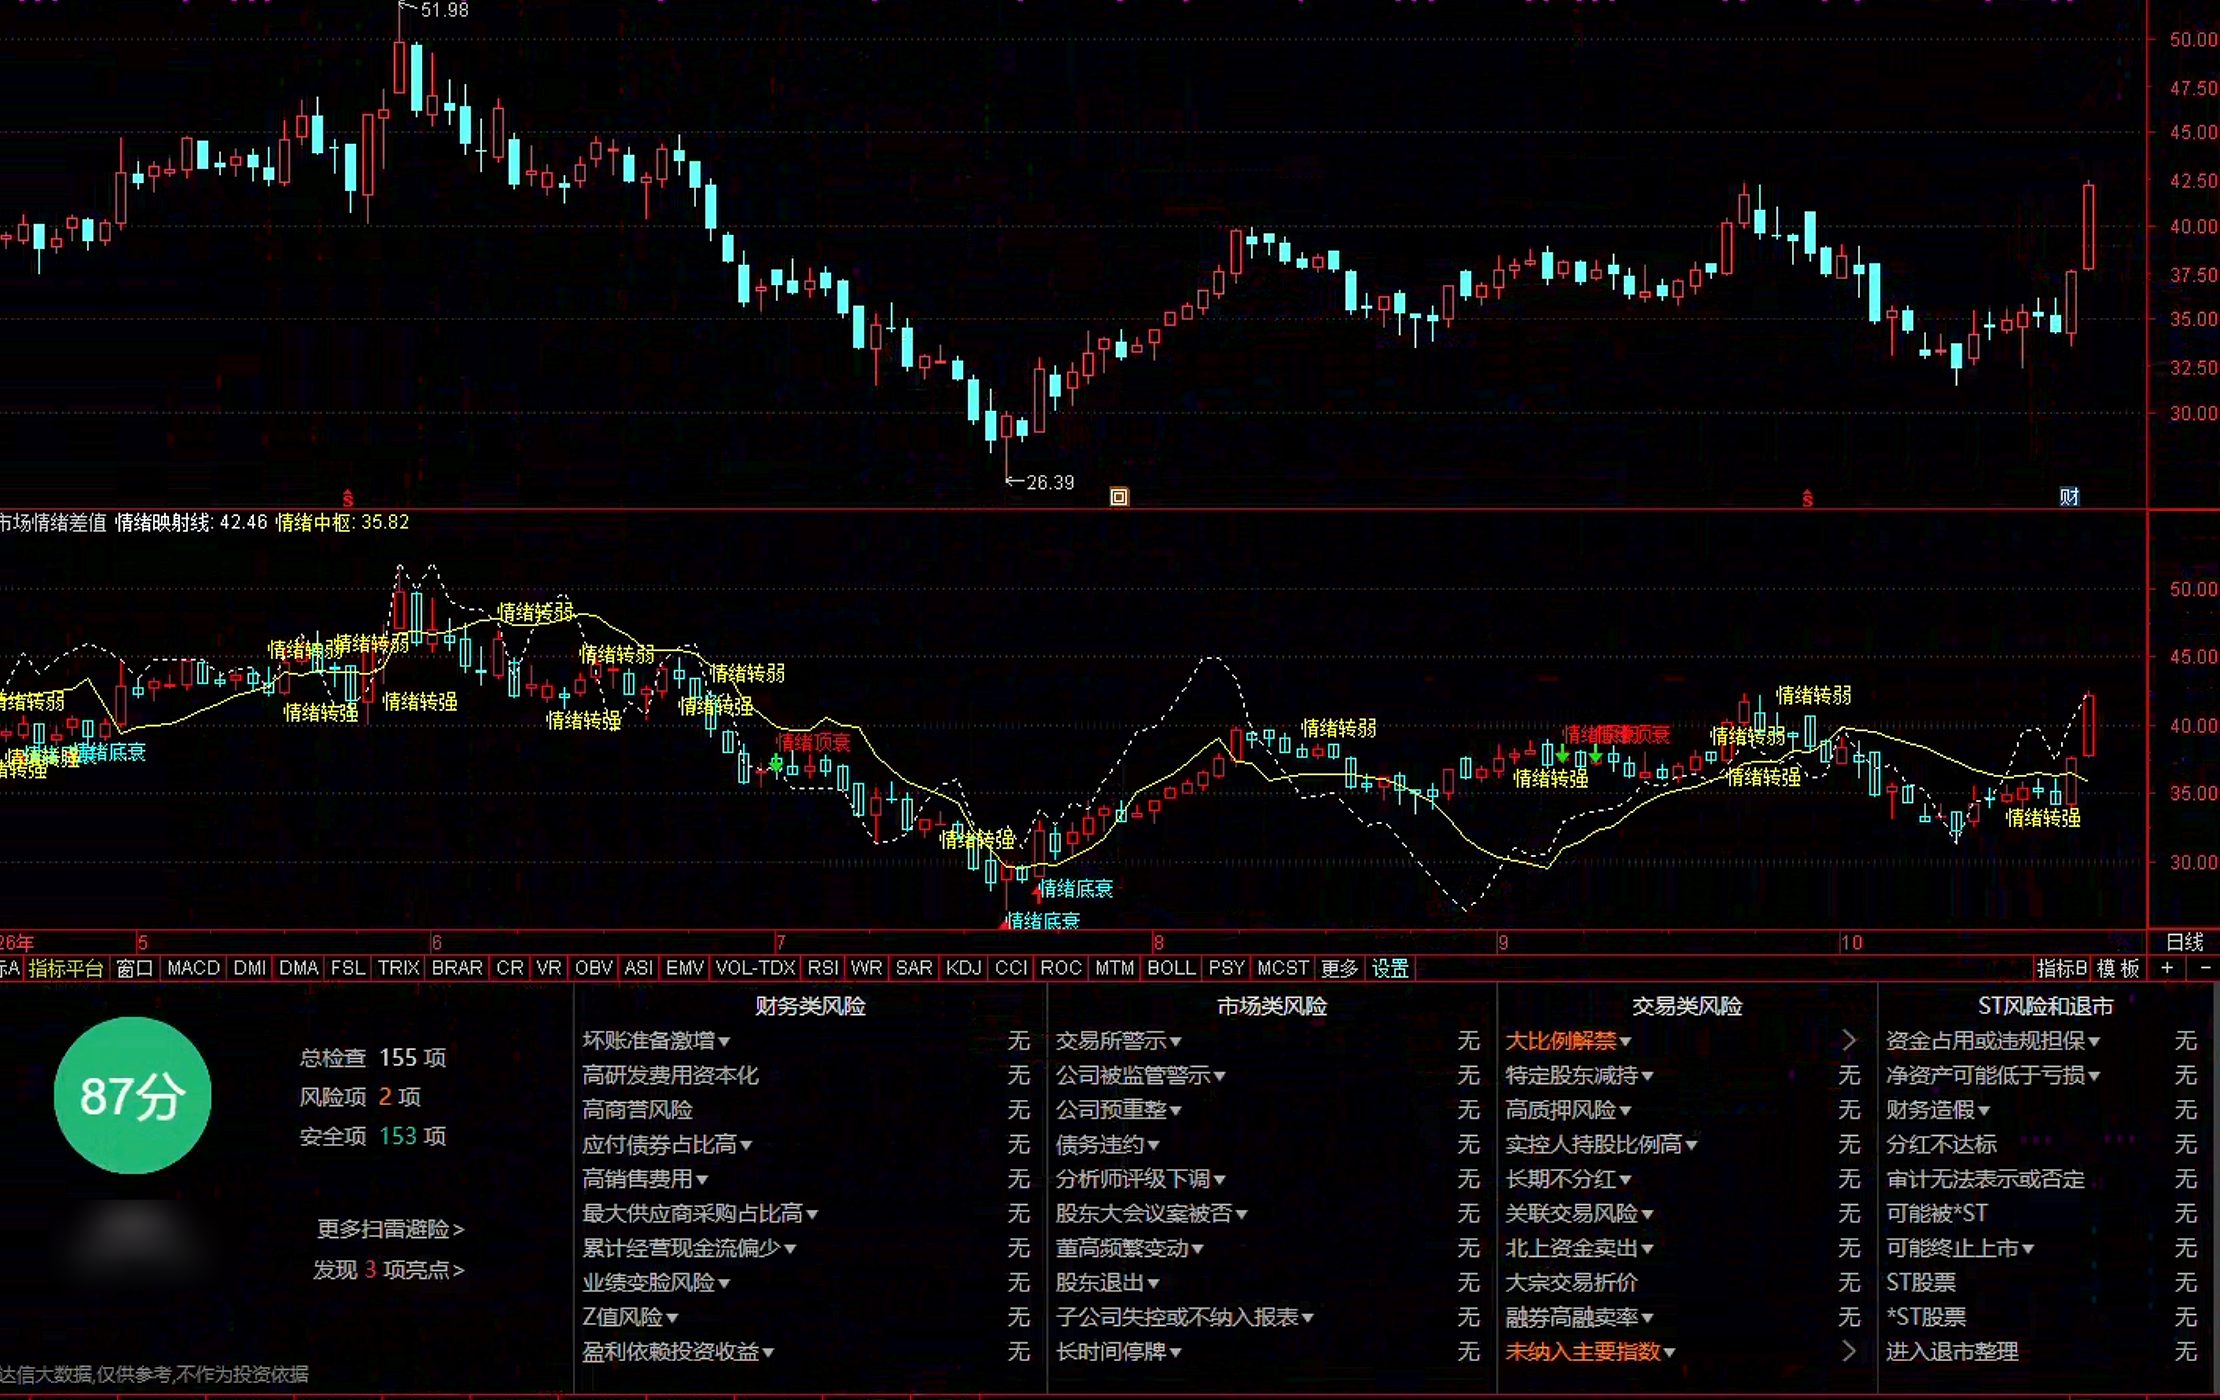Click the minus zoom-out icon

(x=2205, y=968)
